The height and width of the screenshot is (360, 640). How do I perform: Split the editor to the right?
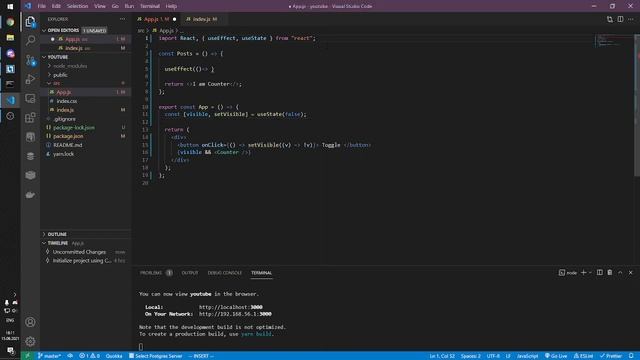coord(620,19)
